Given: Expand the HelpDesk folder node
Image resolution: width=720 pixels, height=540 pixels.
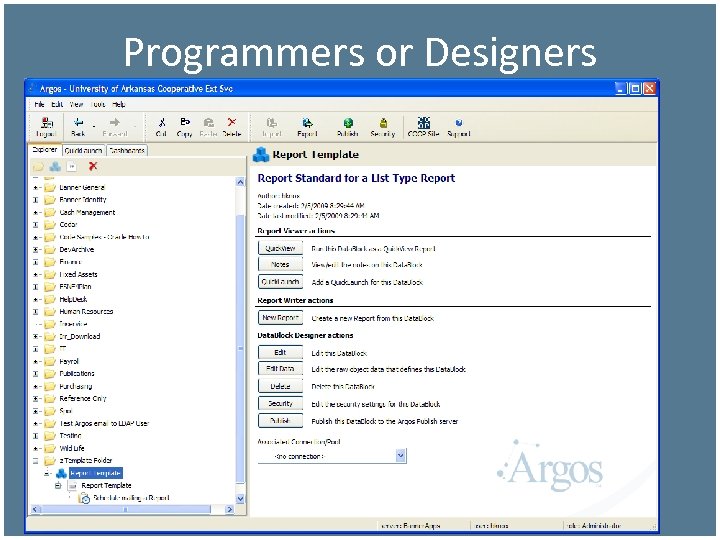Looking at the screenshot, I should point(36,299).
